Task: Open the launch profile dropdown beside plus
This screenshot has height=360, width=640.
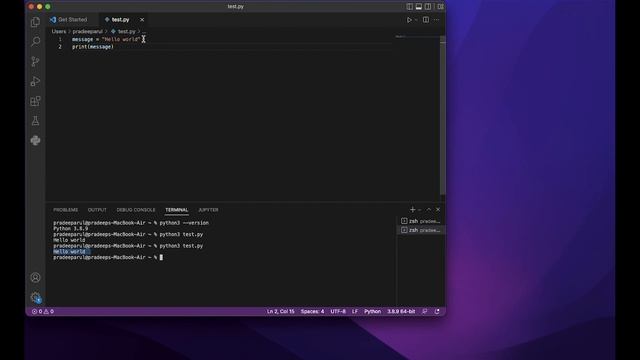Action: 420,210
